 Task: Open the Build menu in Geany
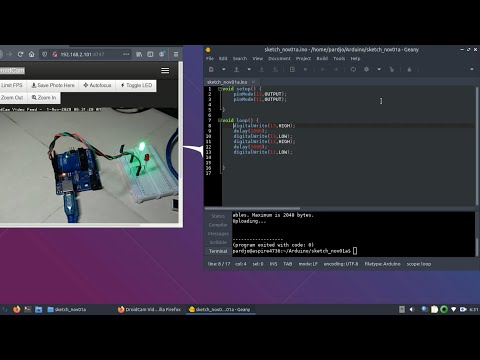pyautogui.click(x=322, y=58)
